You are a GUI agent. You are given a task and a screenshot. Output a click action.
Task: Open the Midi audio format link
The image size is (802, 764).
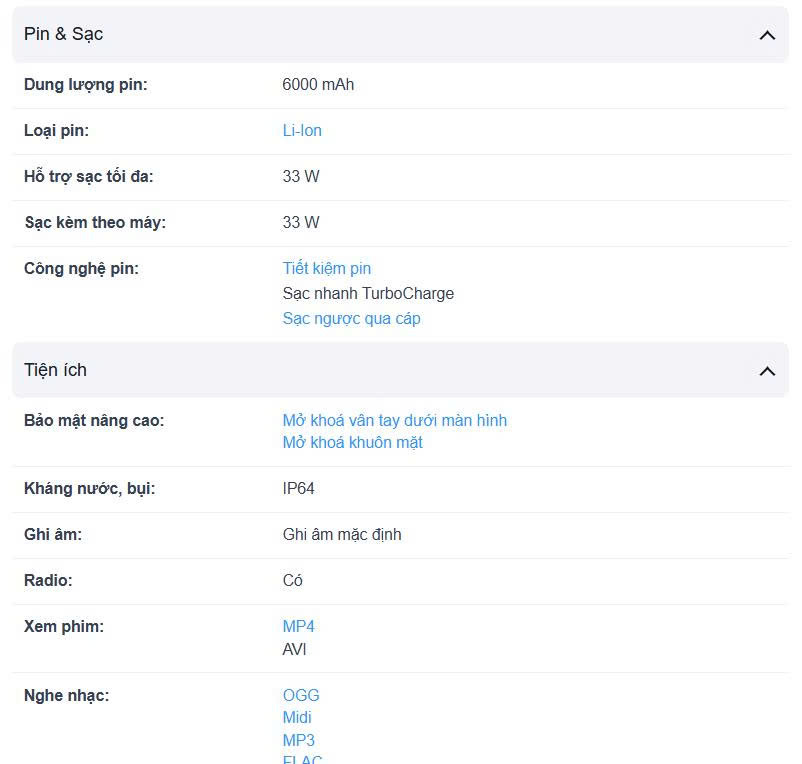(297, 717)
